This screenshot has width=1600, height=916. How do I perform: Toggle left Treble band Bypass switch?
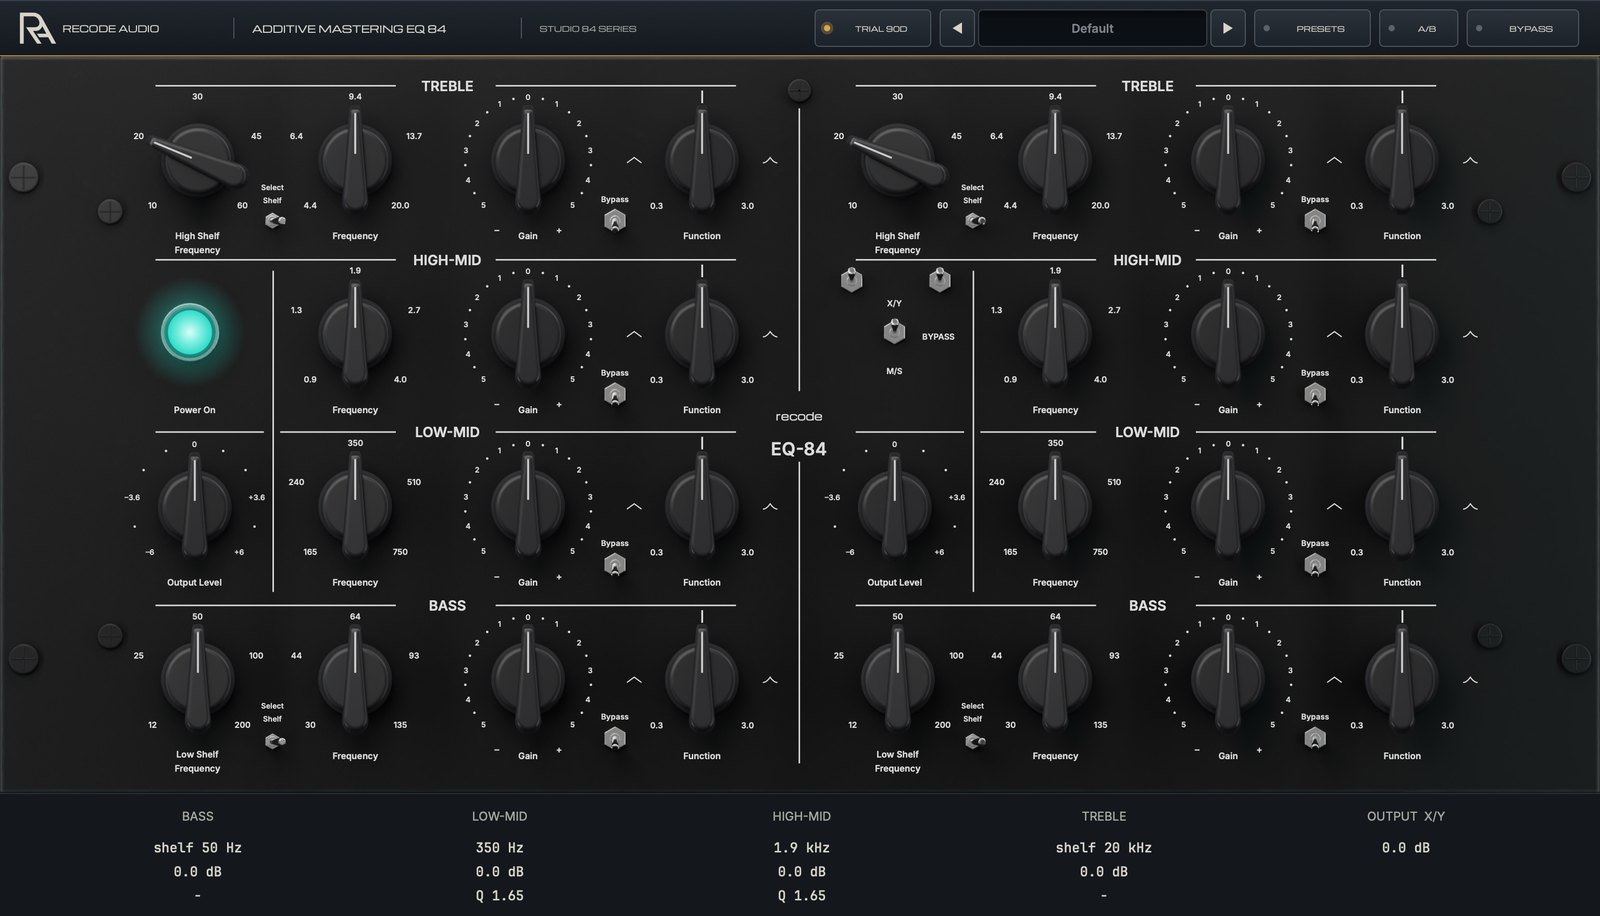click(615, 221)
